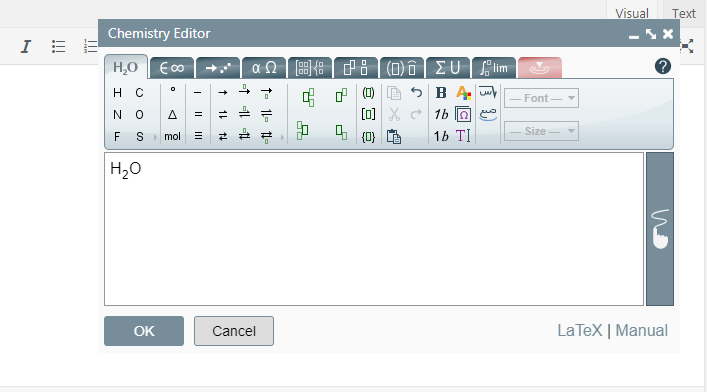
Task: Toggle right-to-left Arabic writing mode
Action: click(488, 92)
